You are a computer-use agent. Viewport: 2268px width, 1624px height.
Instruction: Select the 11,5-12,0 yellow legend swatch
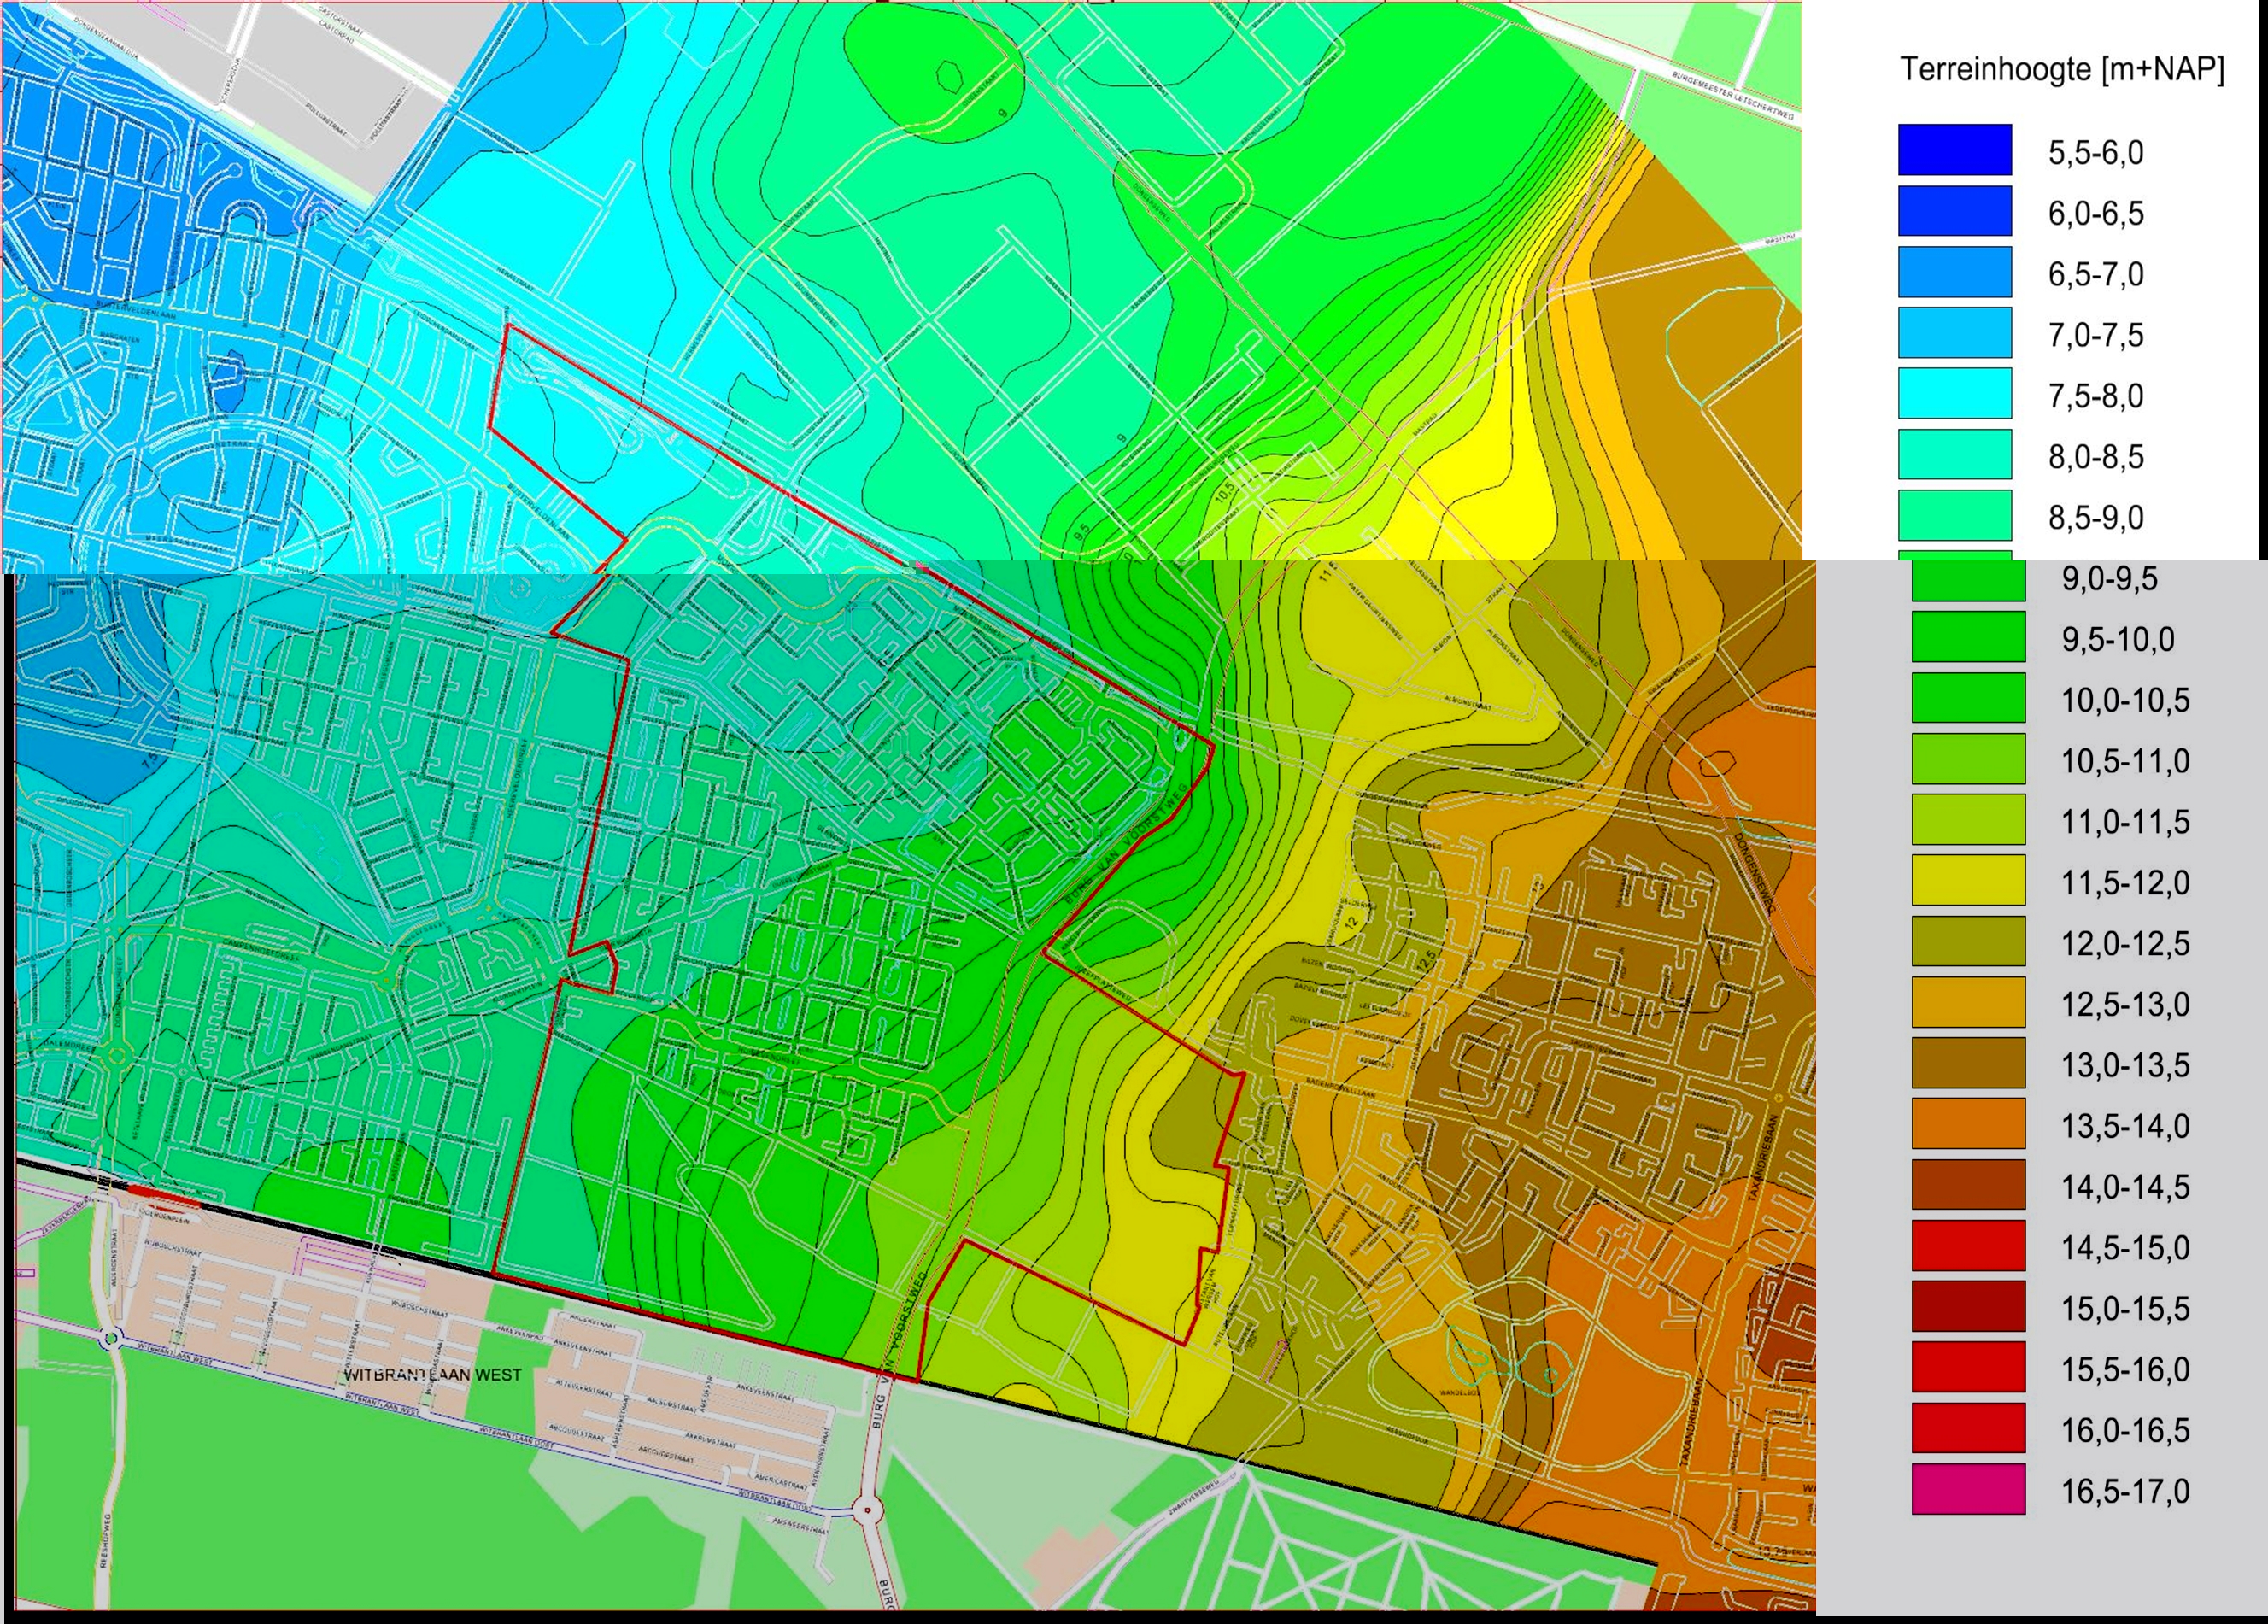[1968, 880]
